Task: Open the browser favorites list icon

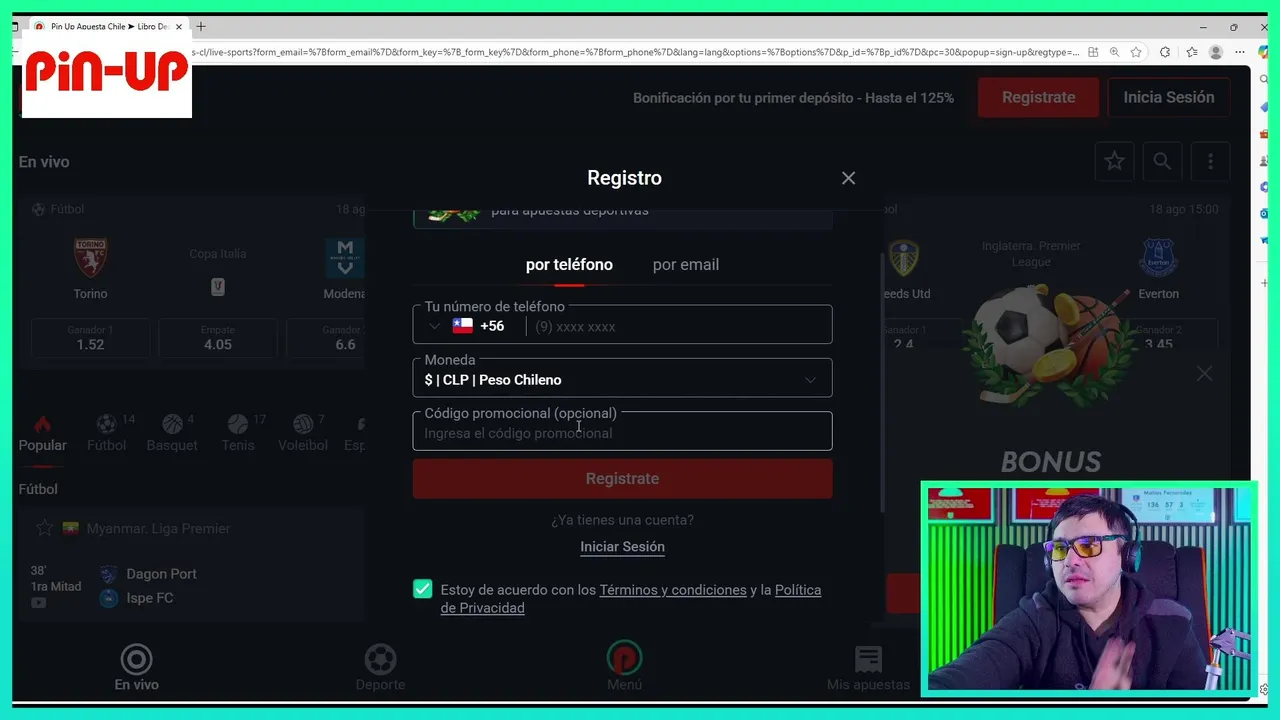Action: pos(1191,52)
